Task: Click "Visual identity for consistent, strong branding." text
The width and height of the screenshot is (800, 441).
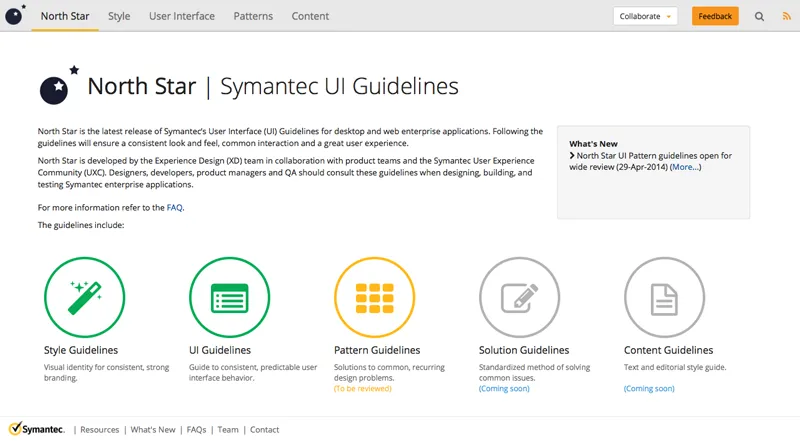Action: [107, 373]
